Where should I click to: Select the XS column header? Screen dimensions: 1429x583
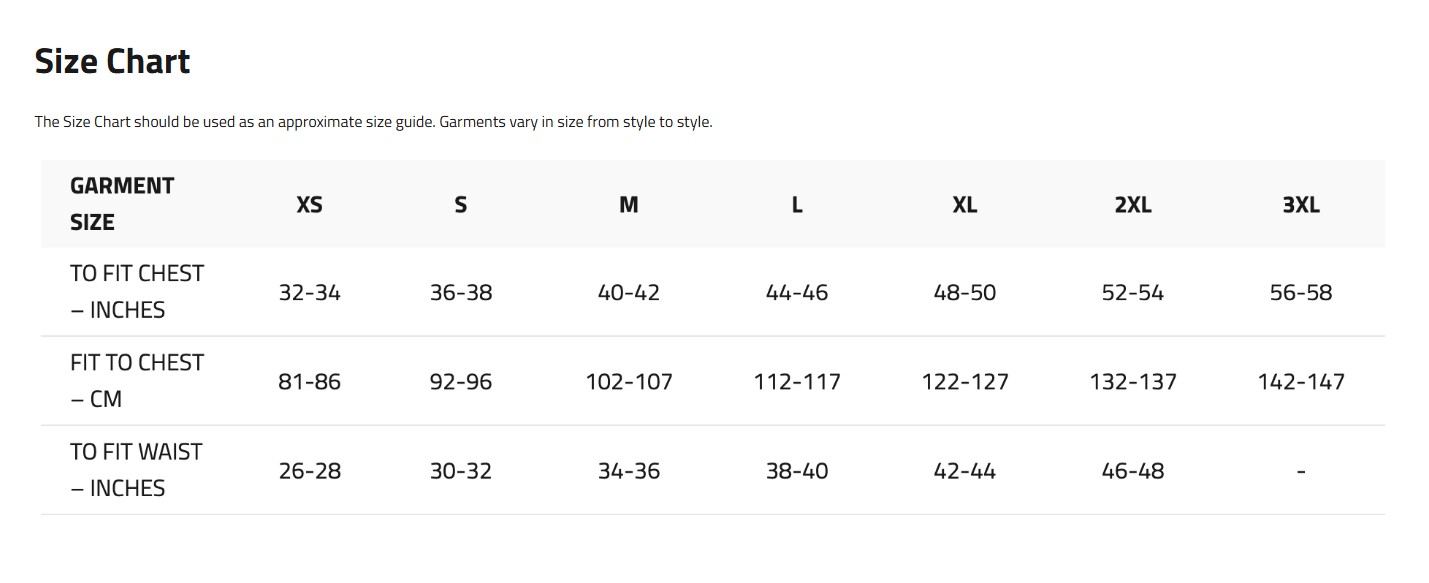tap(309, 204)
